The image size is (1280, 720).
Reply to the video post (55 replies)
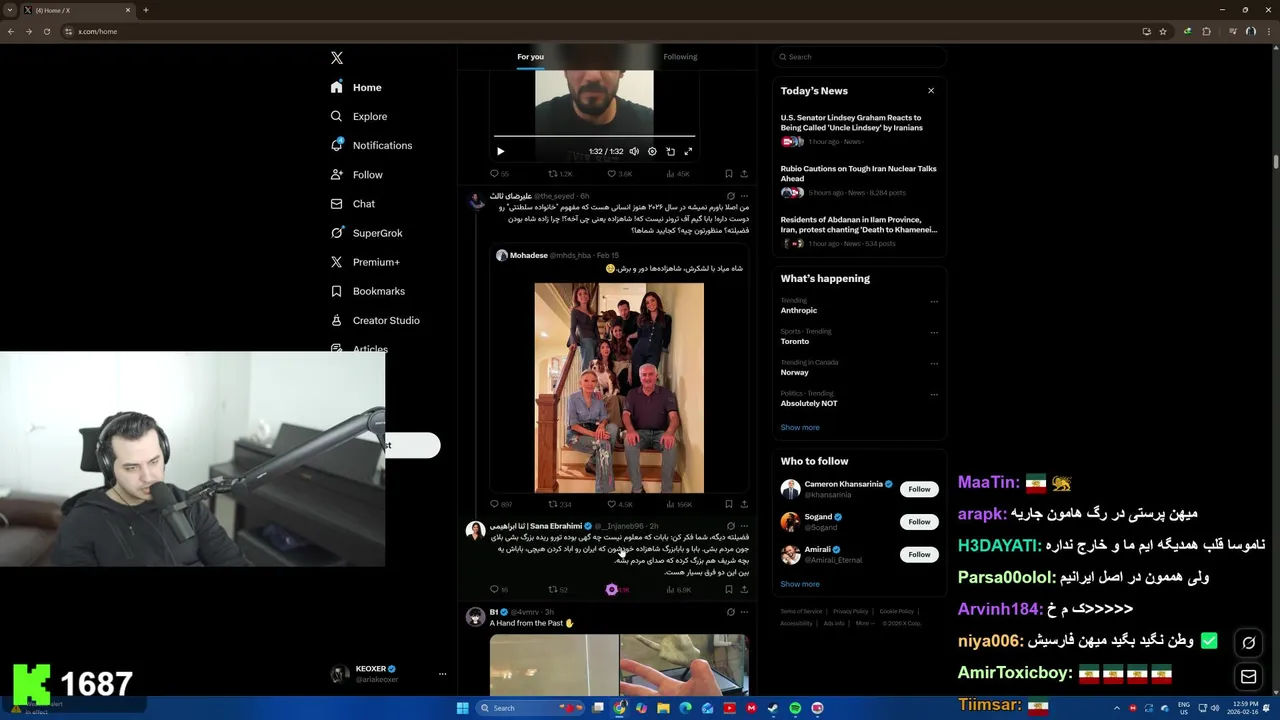(x=499, y=174)
